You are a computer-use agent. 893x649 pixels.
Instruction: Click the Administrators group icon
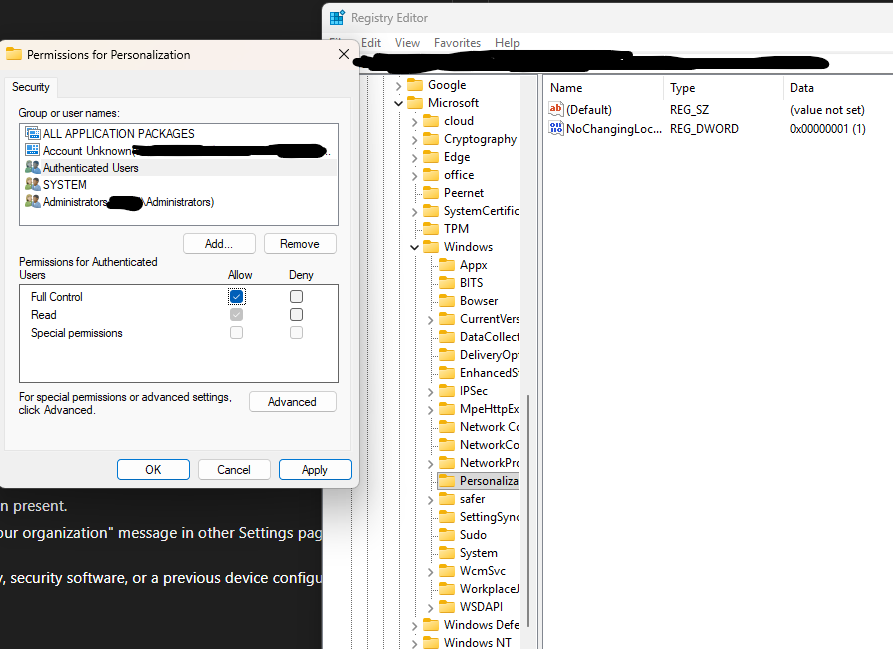(x=32, y=202)
